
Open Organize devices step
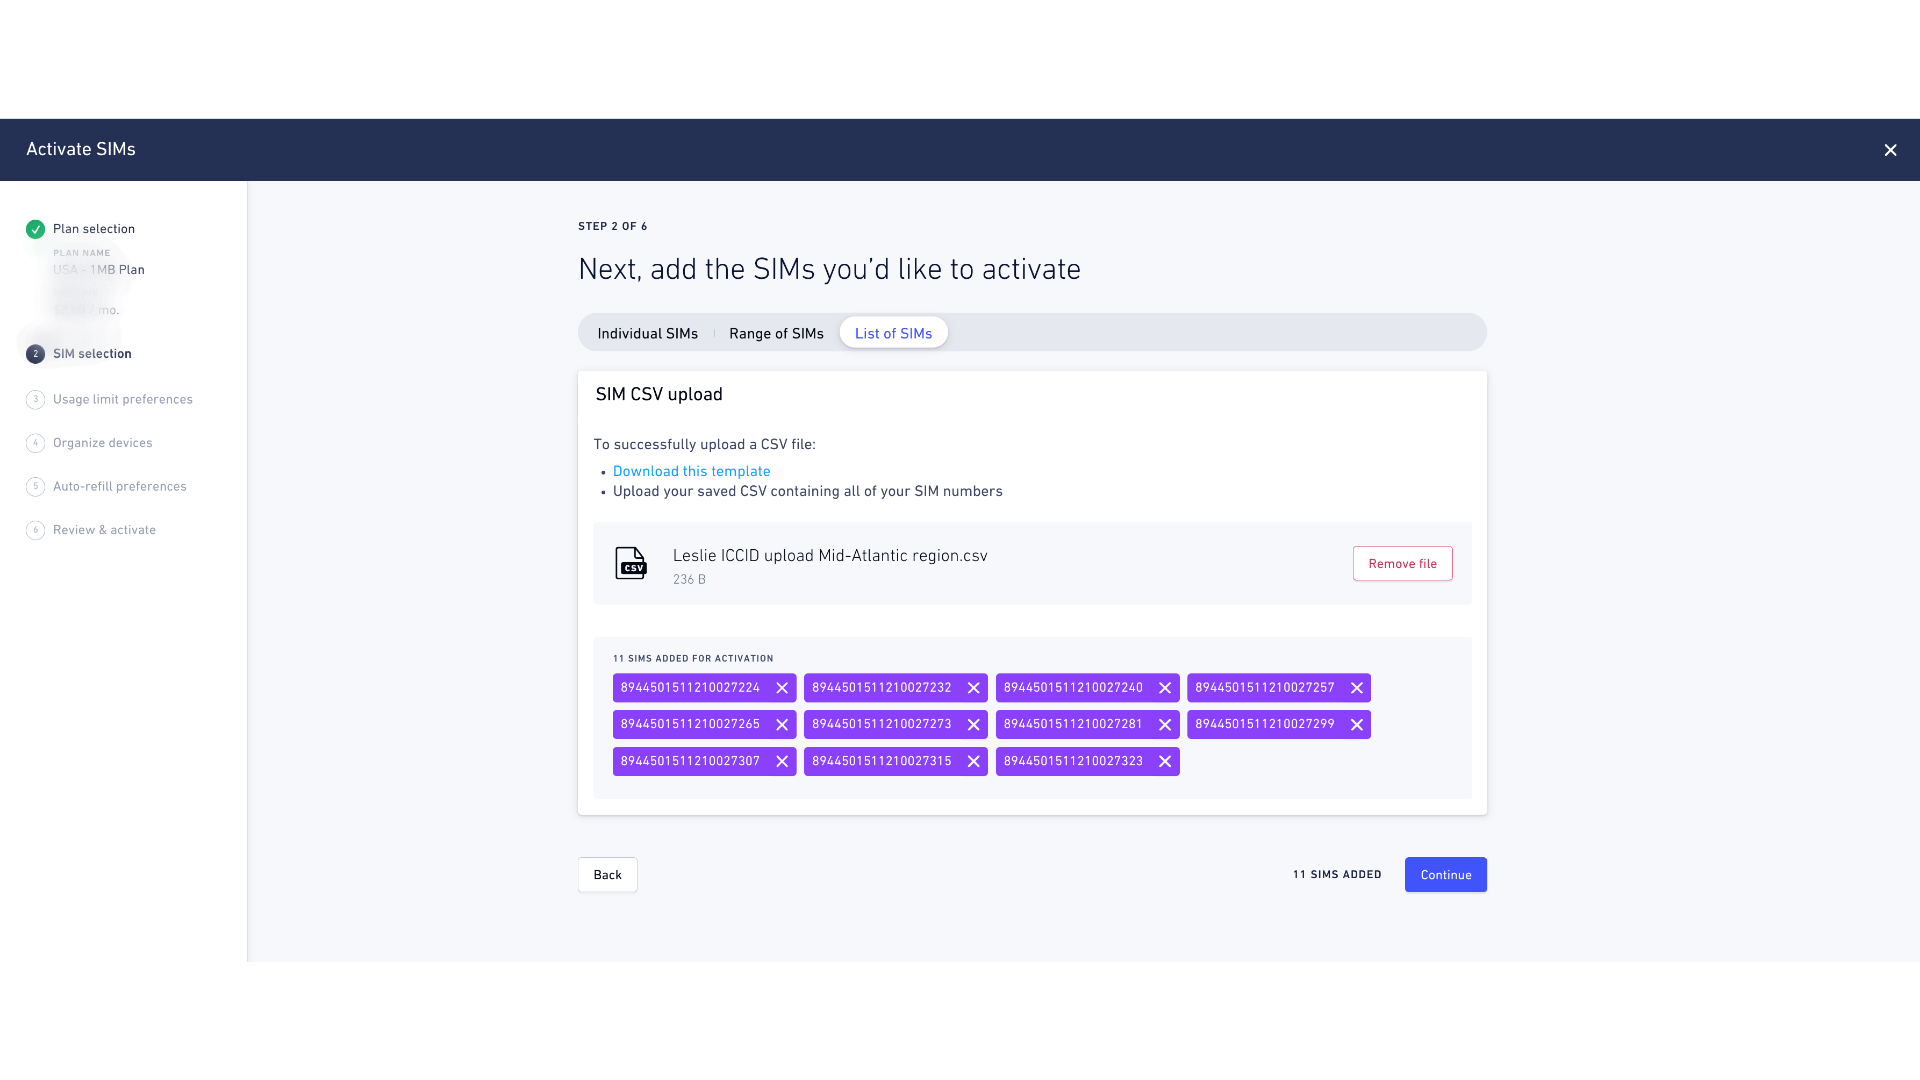(x=103, y=443)
